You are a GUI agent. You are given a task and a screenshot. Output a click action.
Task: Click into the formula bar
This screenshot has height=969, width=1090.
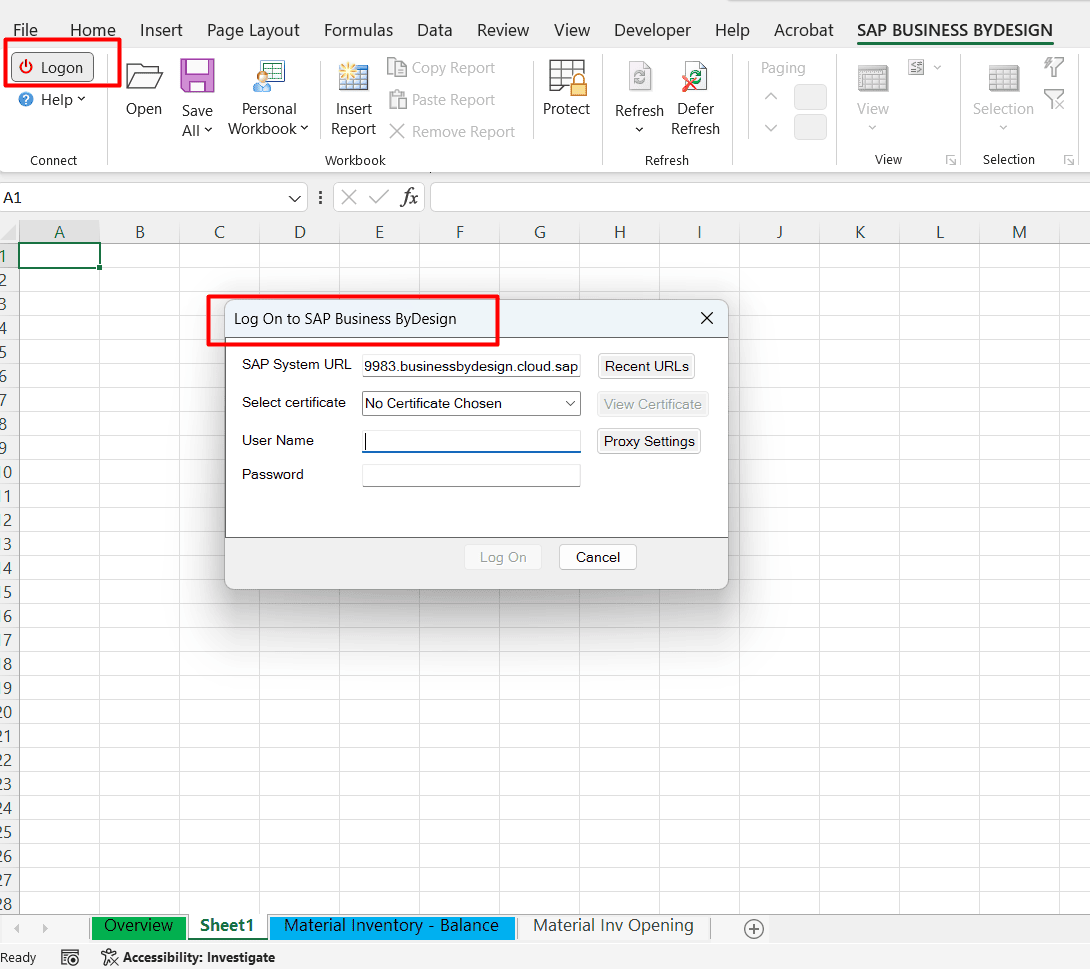pyautogui.click(x=760, y=197)
